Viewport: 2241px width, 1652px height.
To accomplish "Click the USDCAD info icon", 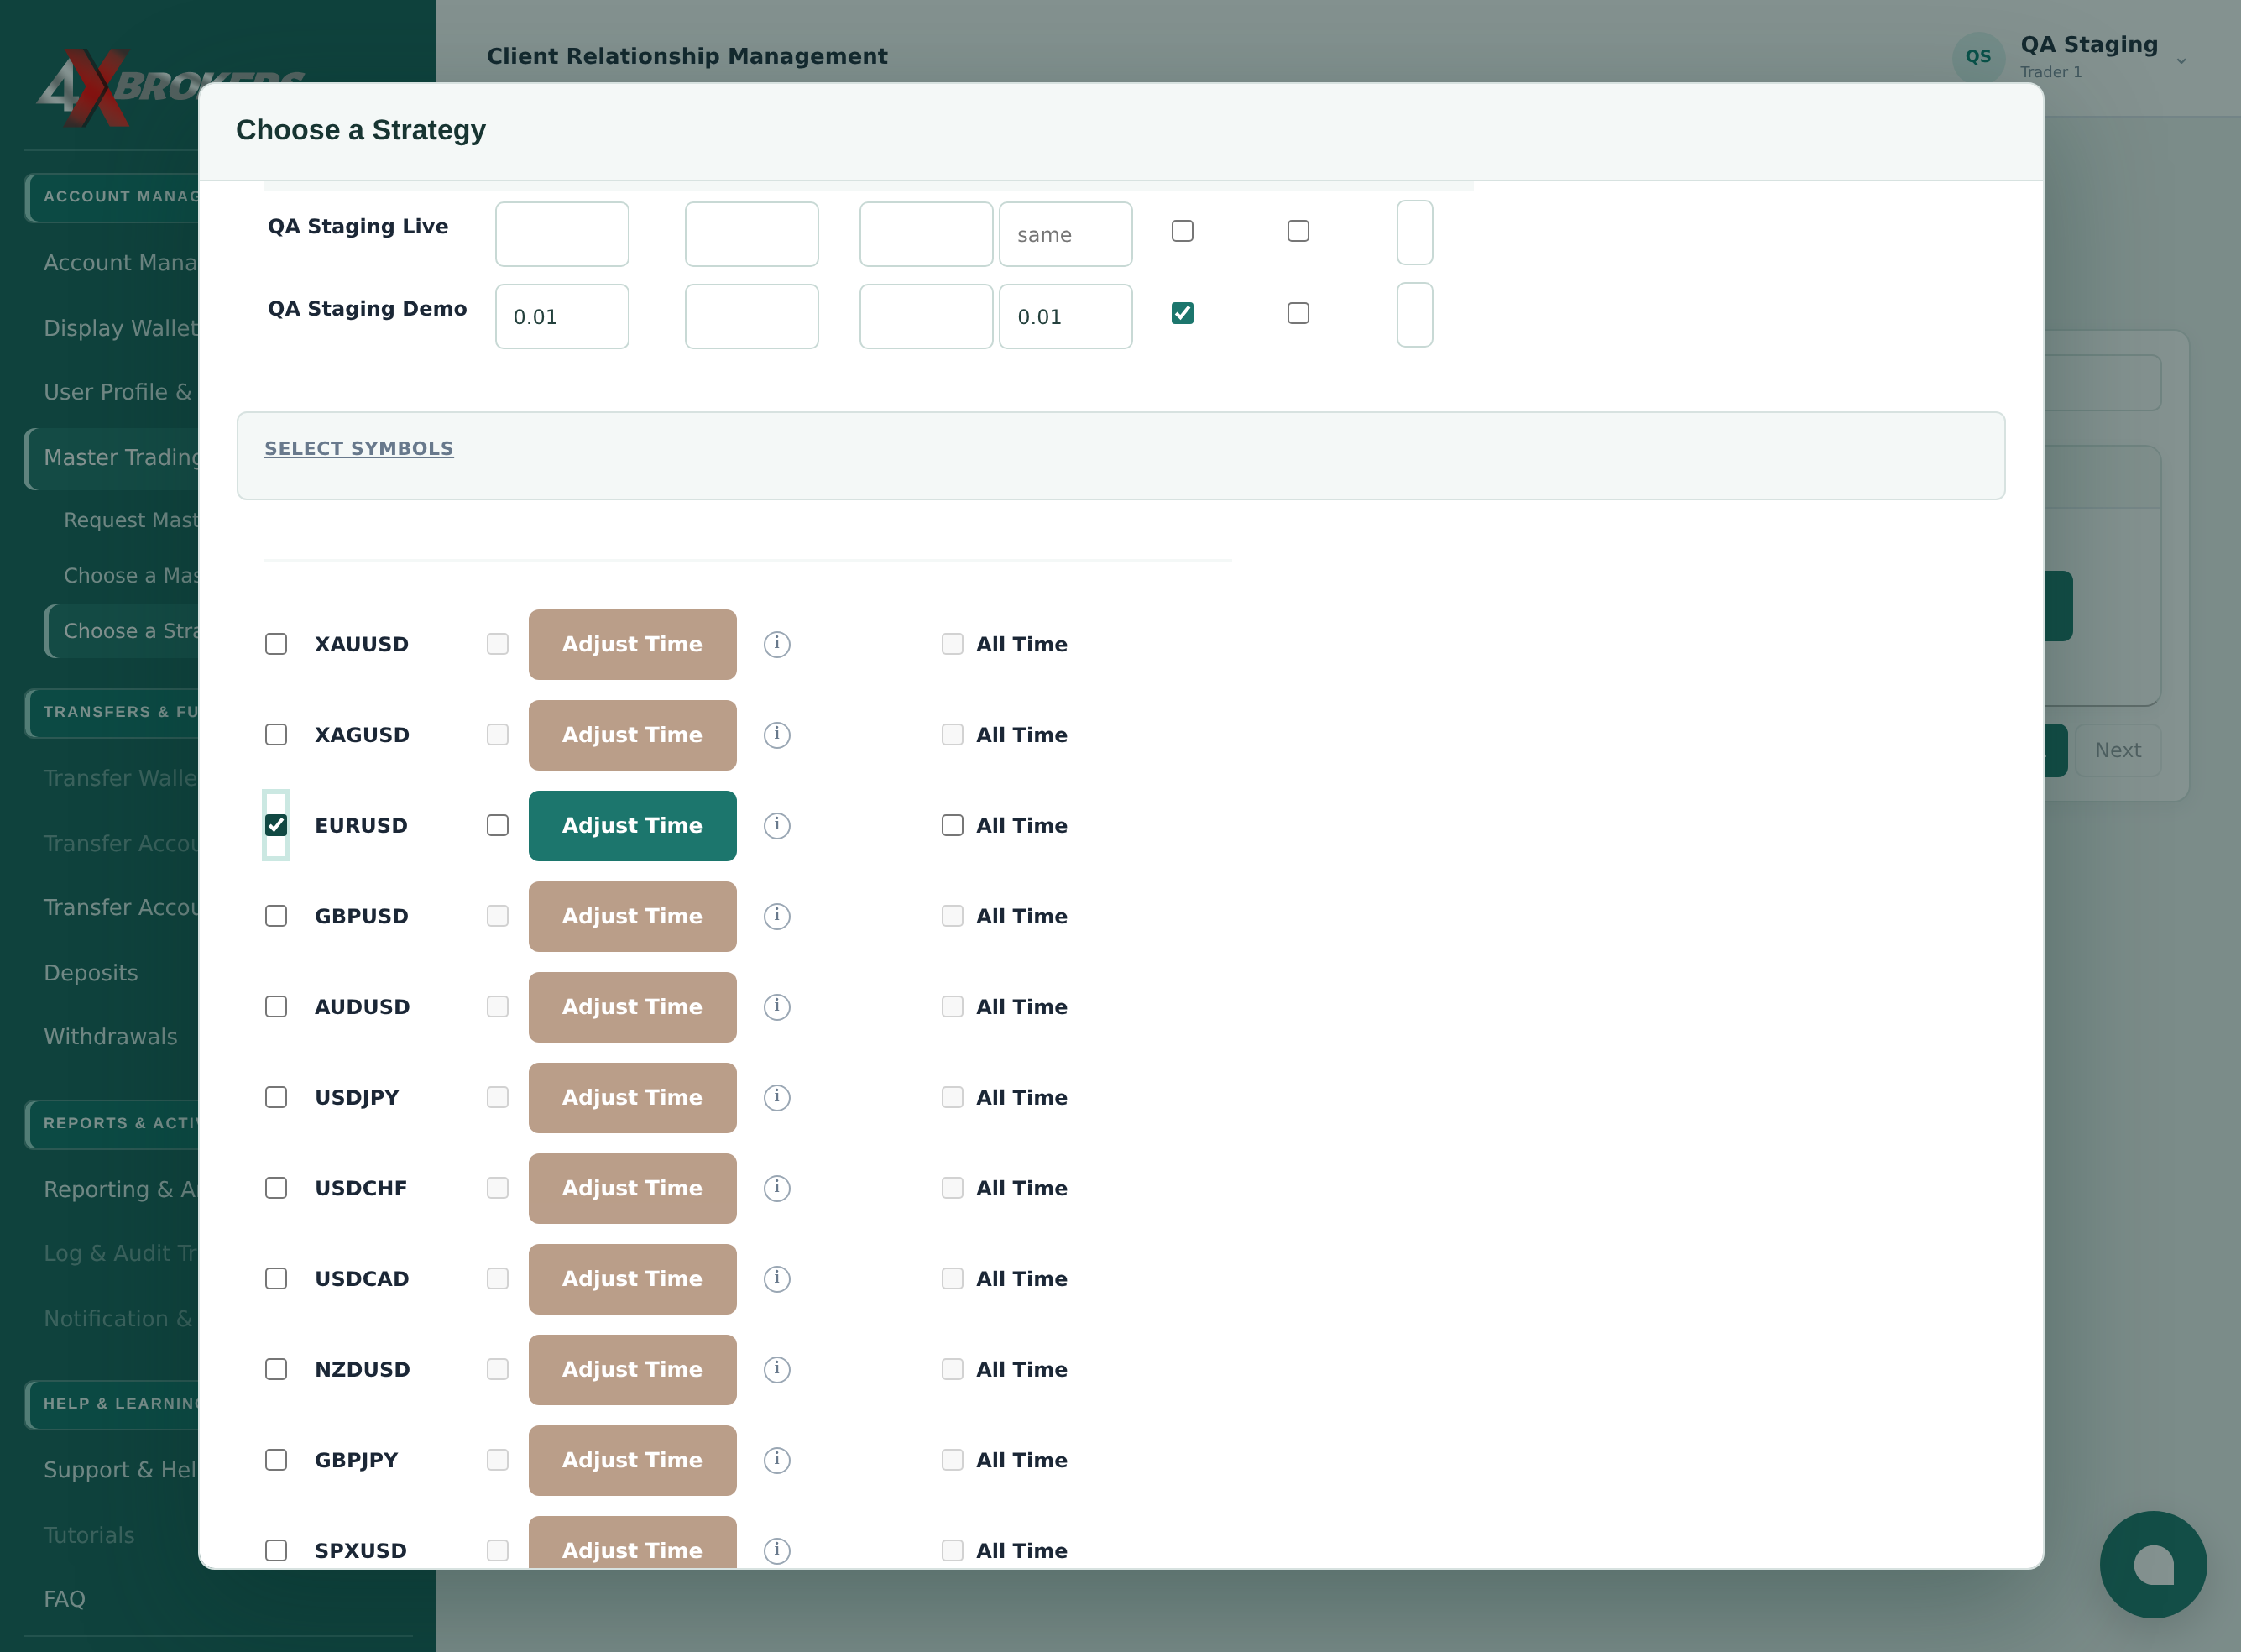I will coord(777,1279).
